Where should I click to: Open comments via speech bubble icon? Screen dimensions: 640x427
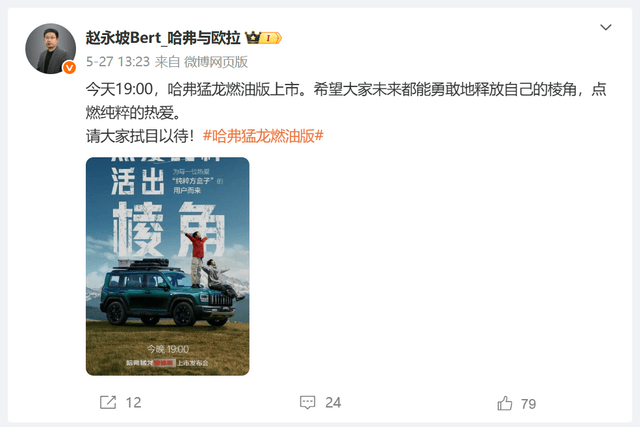(307, 403)
